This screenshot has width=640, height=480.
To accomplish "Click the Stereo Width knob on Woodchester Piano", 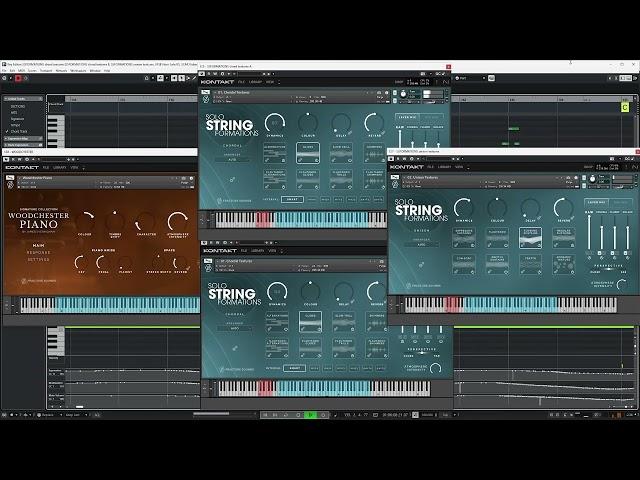I will 158,262.
